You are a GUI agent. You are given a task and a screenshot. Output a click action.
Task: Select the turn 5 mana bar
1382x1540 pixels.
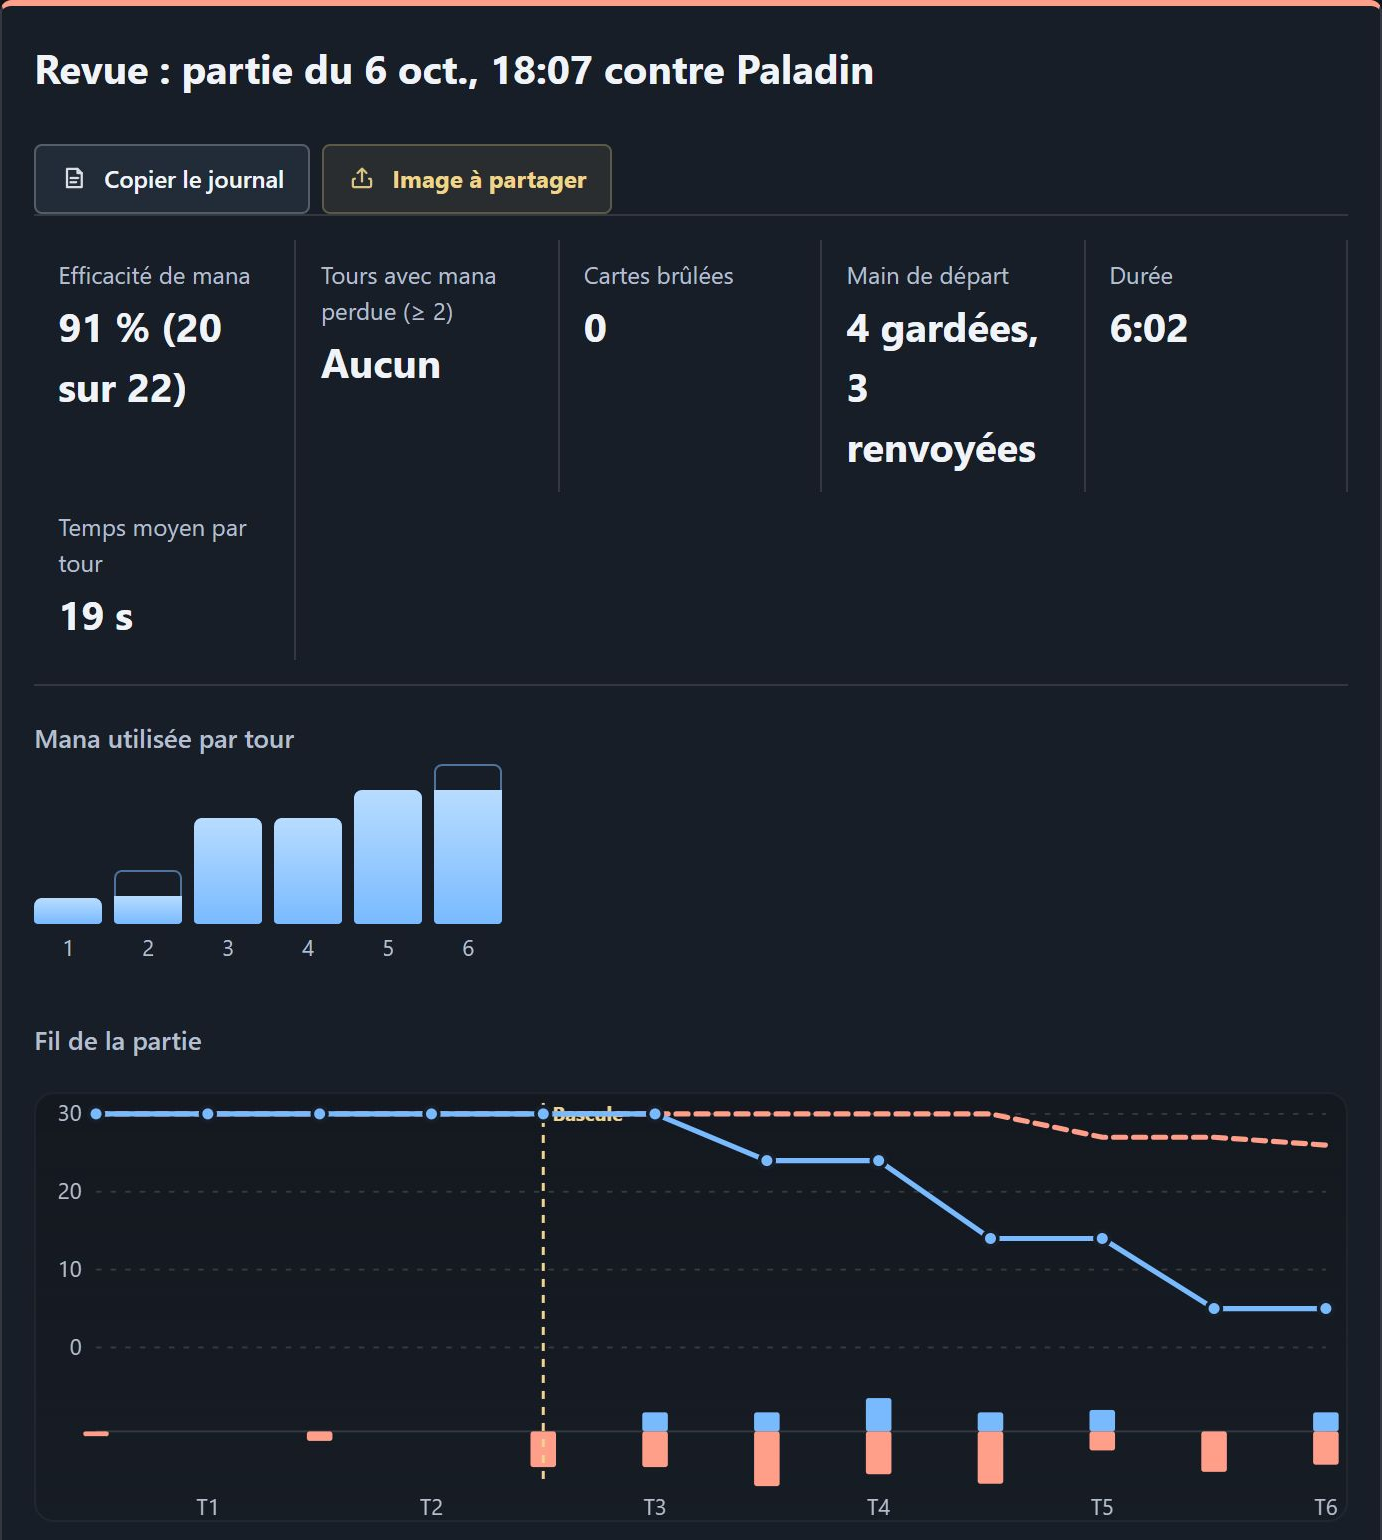pyautogui.click(x=388, y=857)
